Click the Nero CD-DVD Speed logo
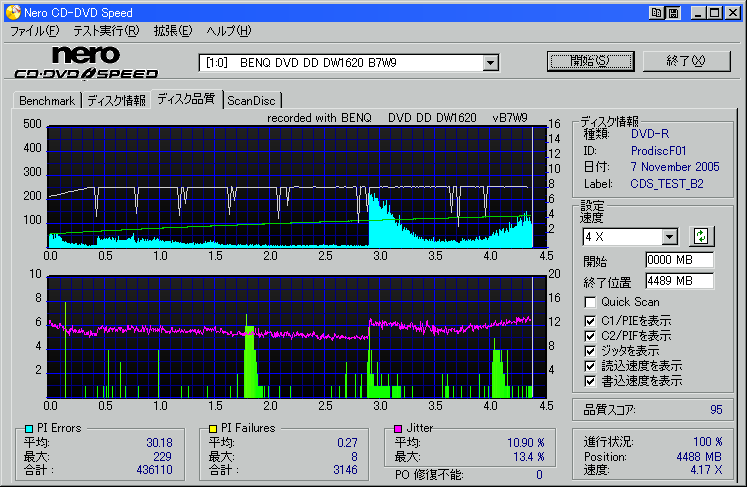 tap(86, 63)
